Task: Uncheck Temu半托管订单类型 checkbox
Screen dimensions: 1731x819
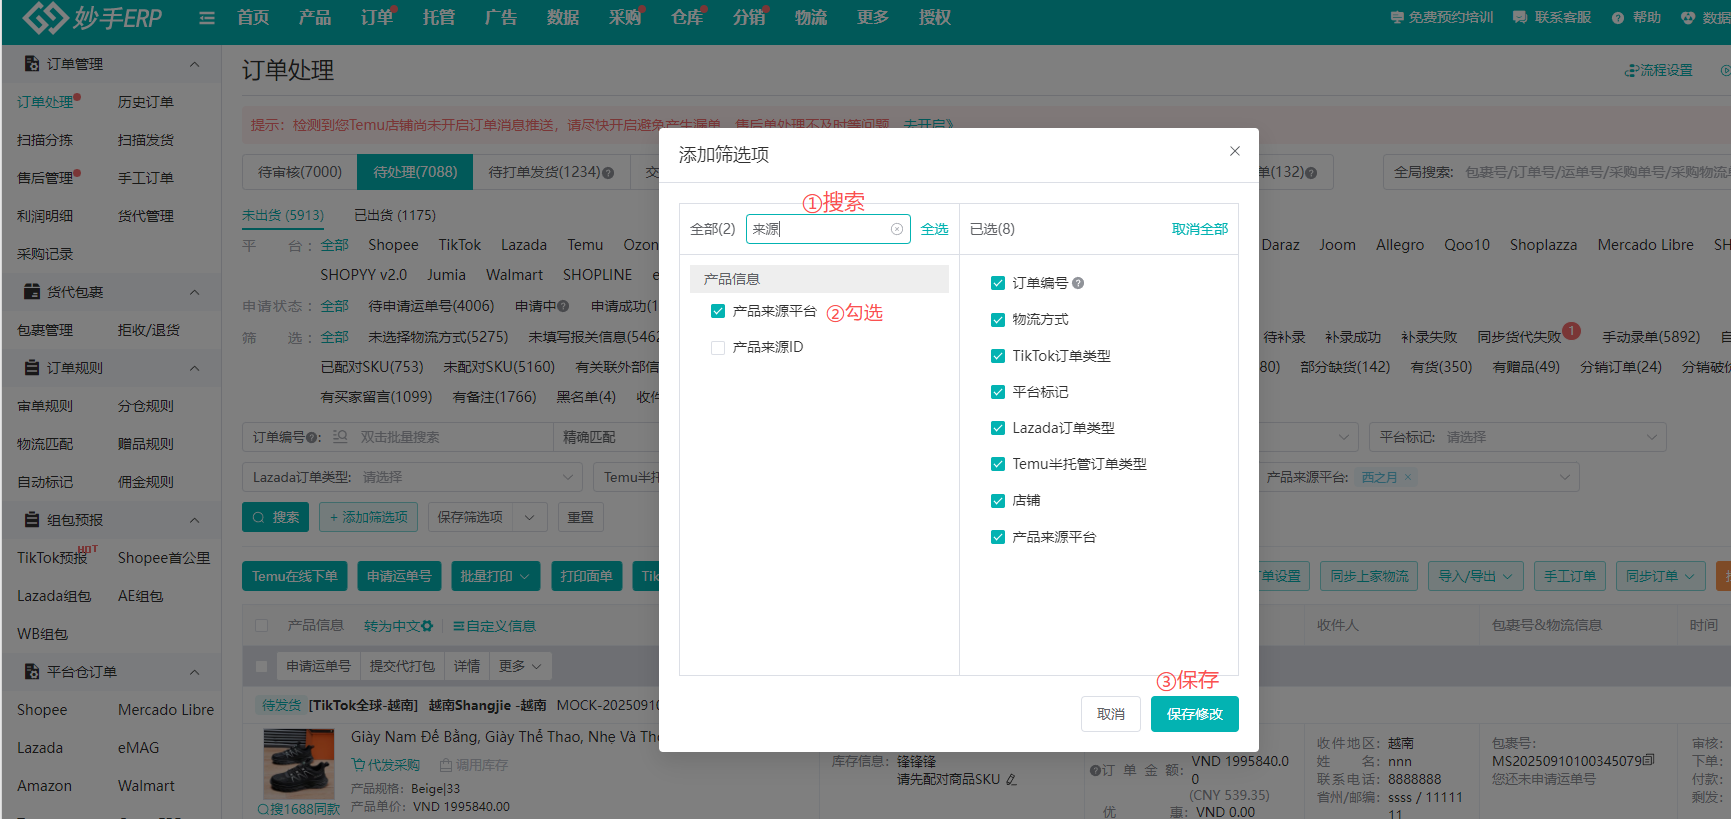Action: tap(998, 464)
